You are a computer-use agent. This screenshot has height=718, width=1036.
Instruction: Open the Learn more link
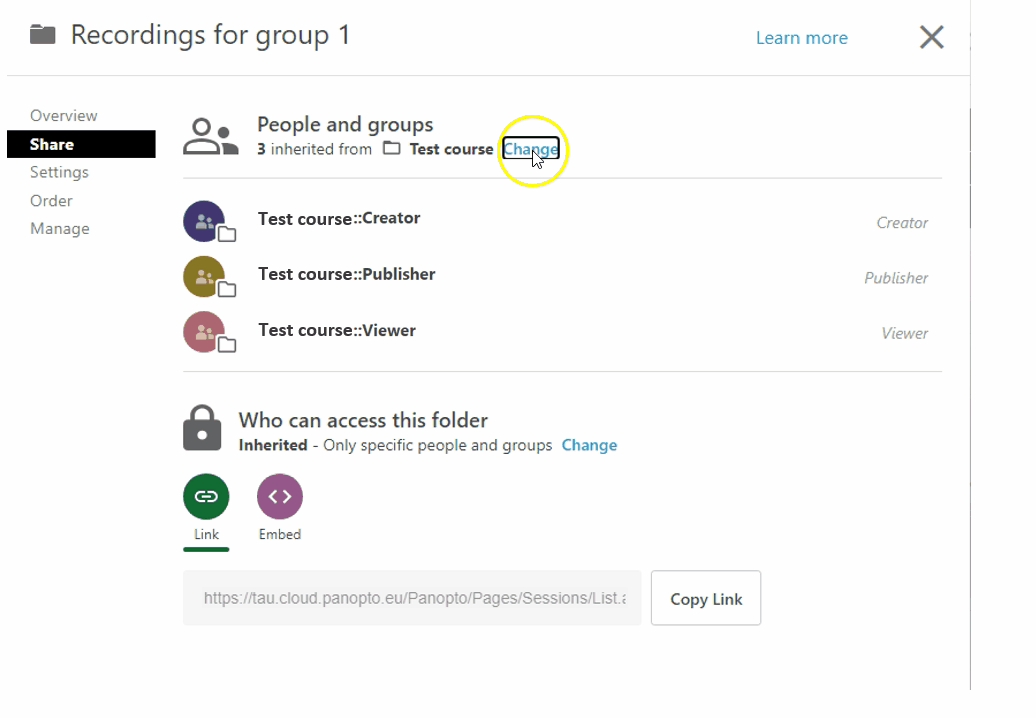pyautogui.click(x=801, y=38)
